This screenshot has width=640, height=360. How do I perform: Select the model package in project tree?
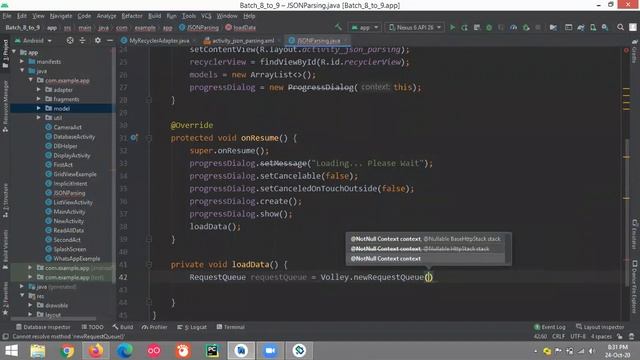(61, 108)
